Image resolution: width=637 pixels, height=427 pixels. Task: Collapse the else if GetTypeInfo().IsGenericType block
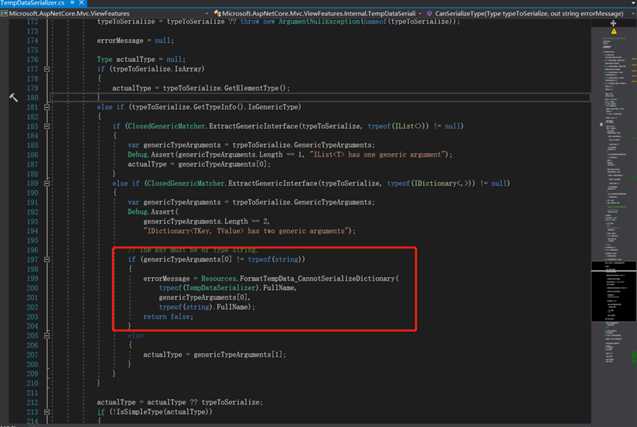point(47,107)
